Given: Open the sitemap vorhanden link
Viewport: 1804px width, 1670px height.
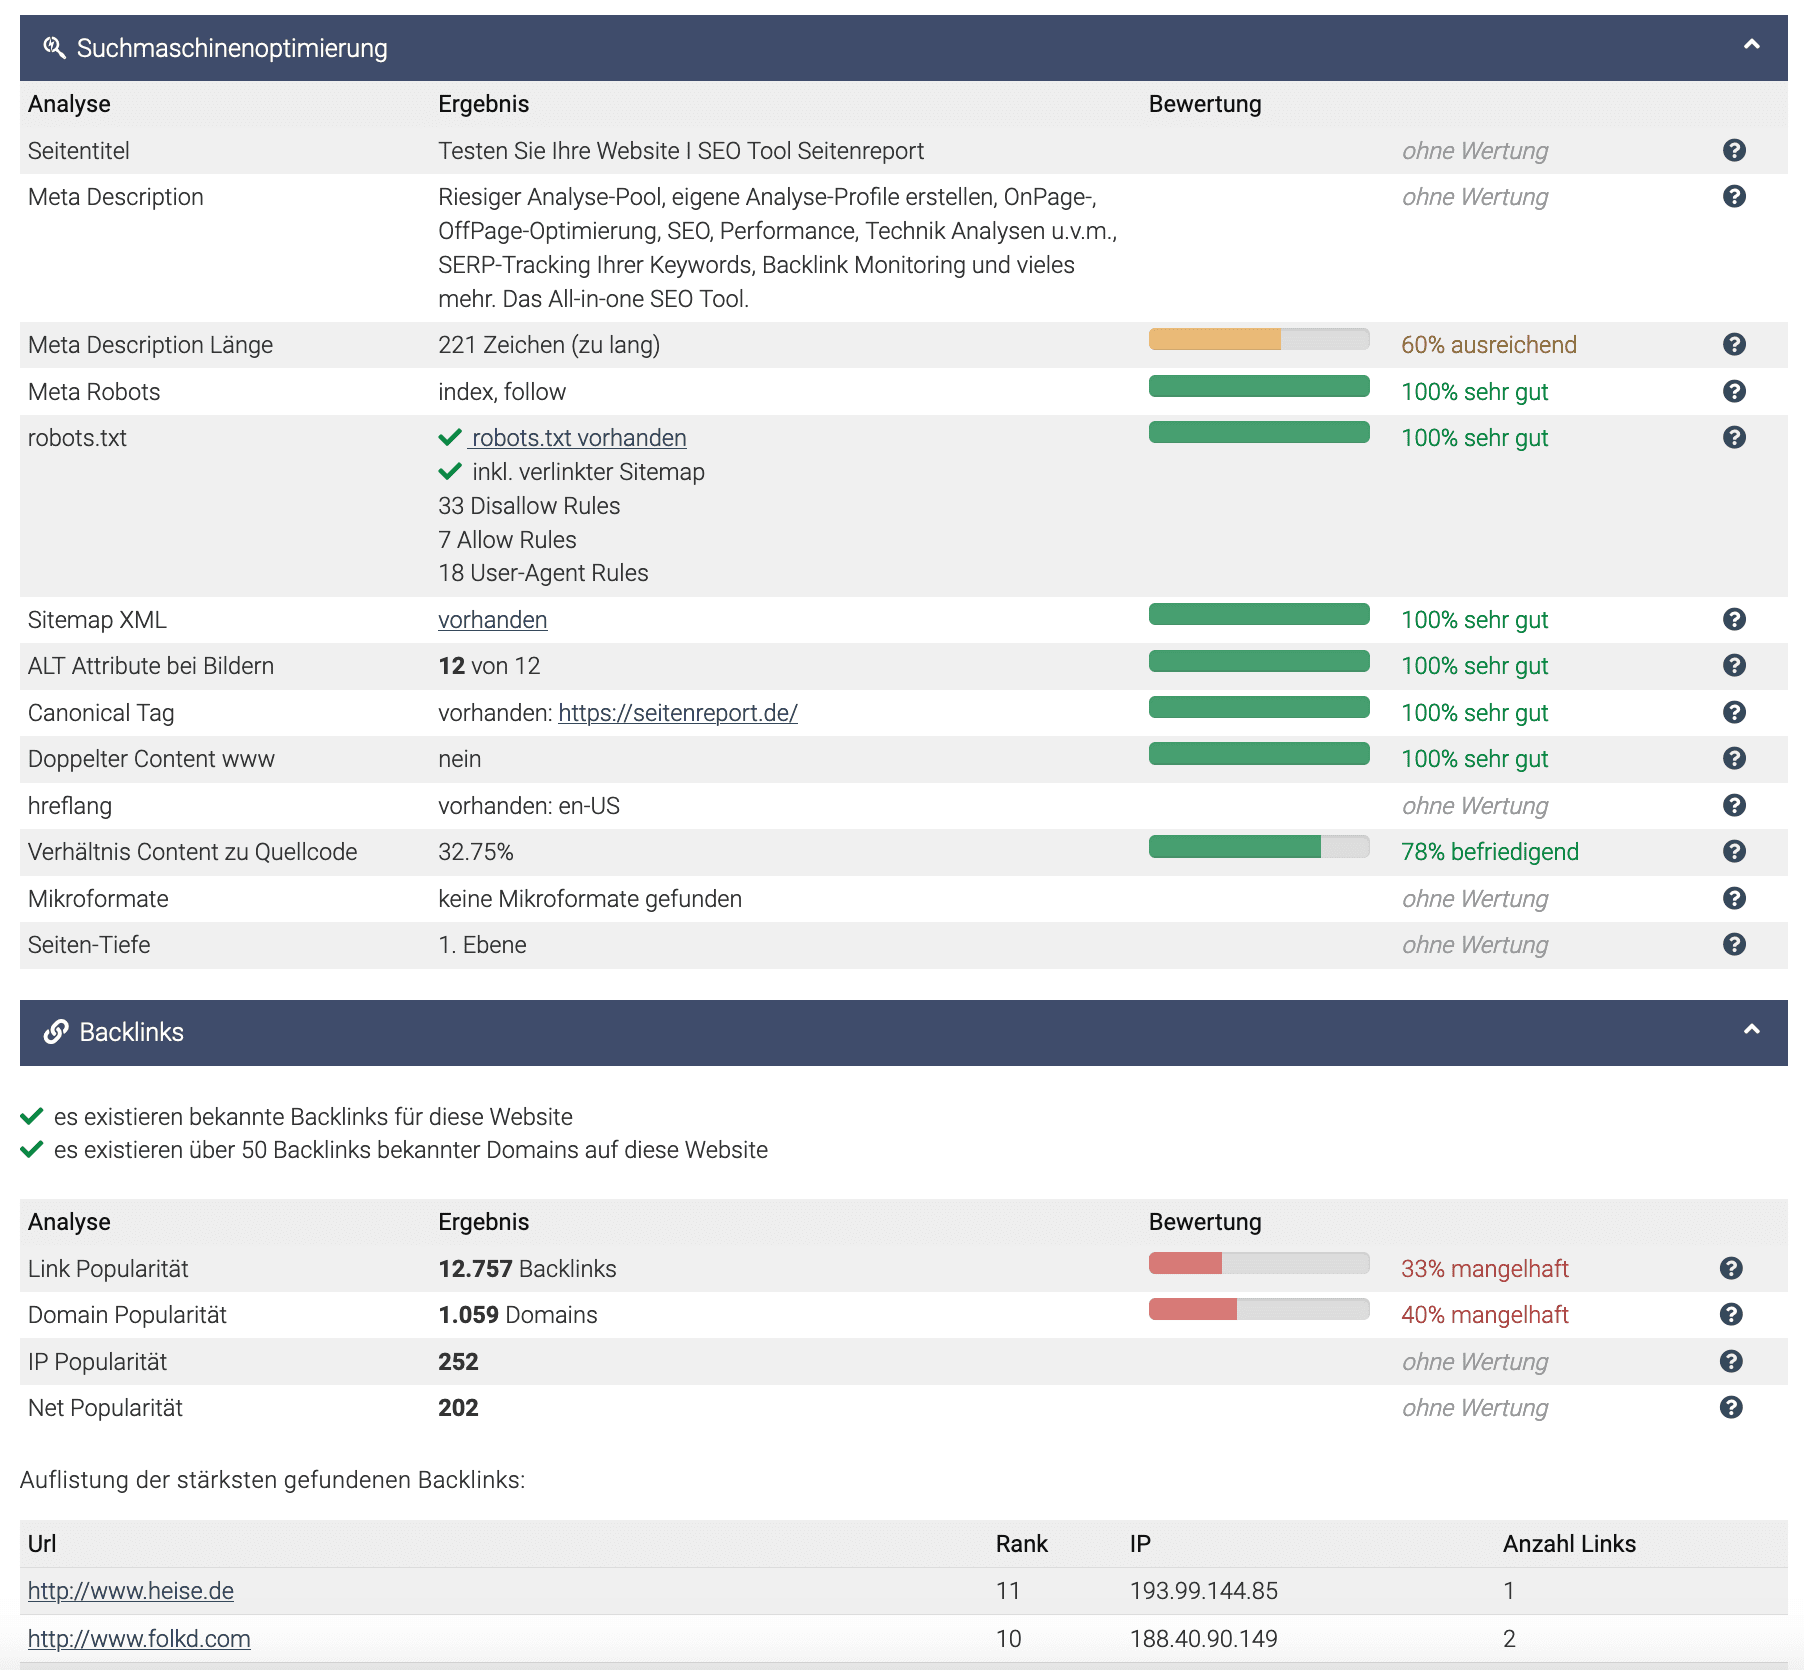Looking at the screenshot, I should [x=492, y=619].
